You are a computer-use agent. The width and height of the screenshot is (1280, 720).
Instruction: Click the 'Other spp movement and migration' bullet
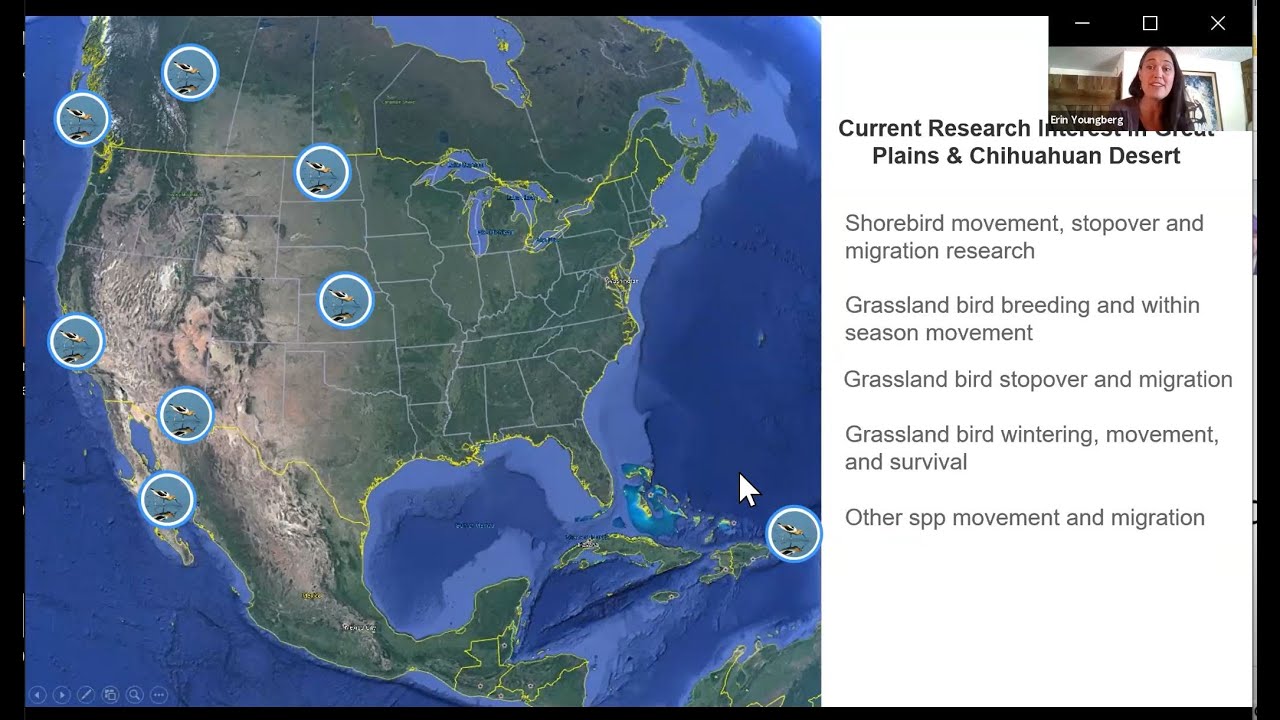[x=1024, y=518]
